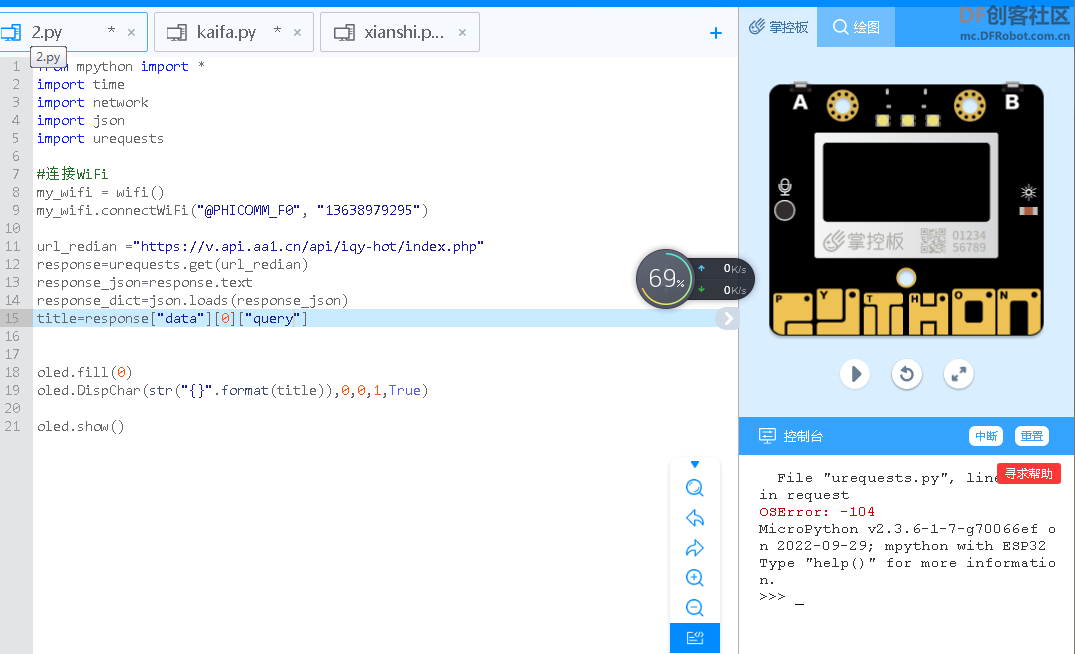Close the kaifa.py tab
Screen dimensions: 1075x654
click(297, 32)
